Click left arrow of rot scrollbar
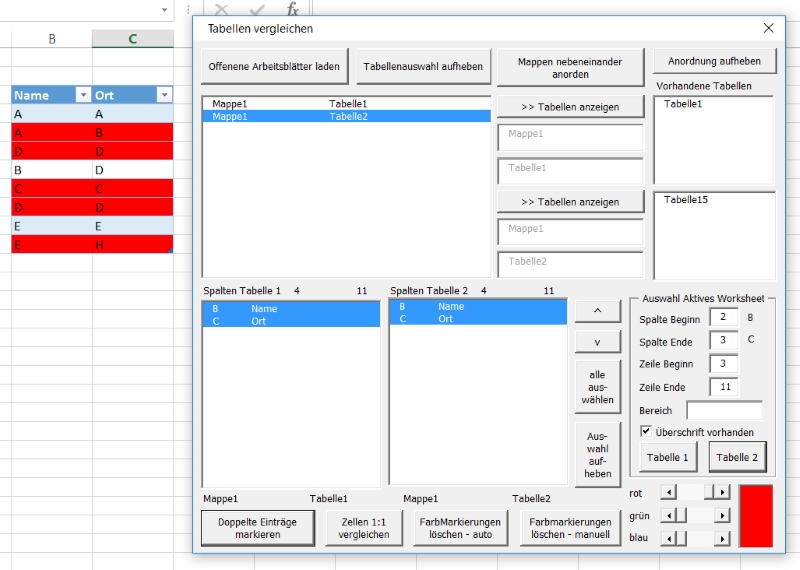The image size is (800, 570). [669, 492]
